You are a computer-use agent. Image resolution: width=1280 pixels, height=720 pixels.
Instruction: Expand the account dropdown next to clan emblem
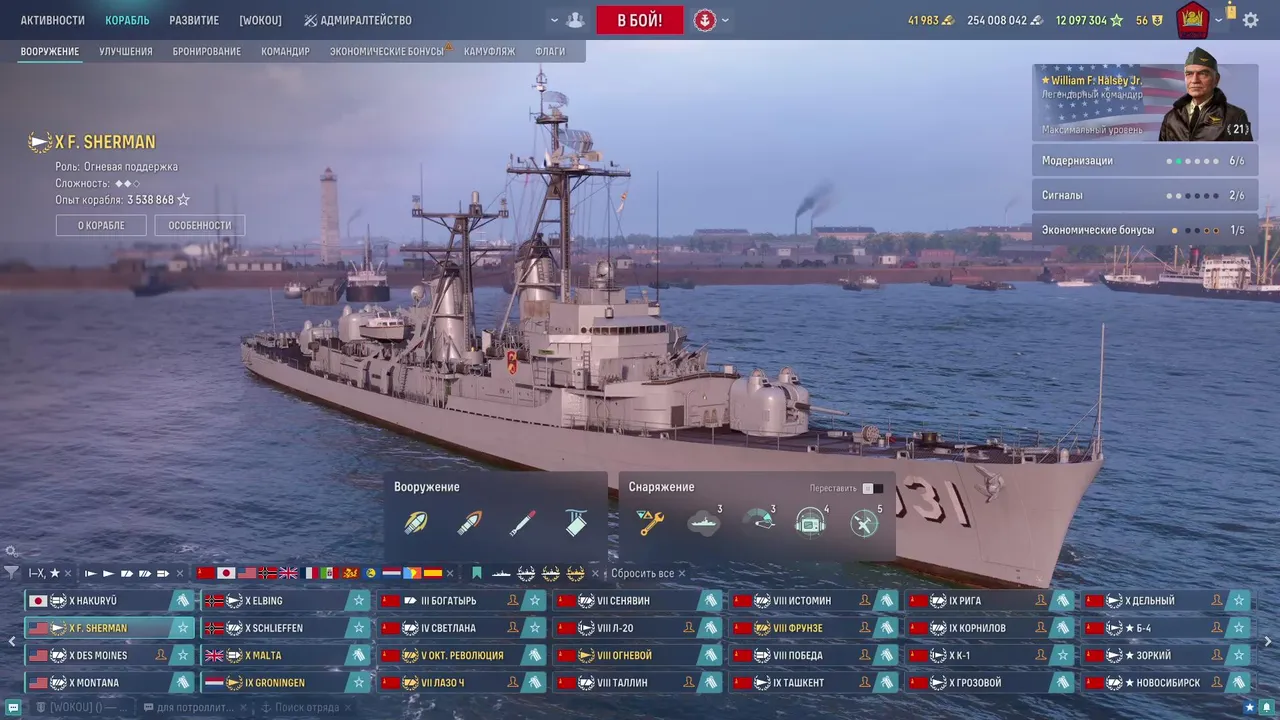pos(1218,20)
